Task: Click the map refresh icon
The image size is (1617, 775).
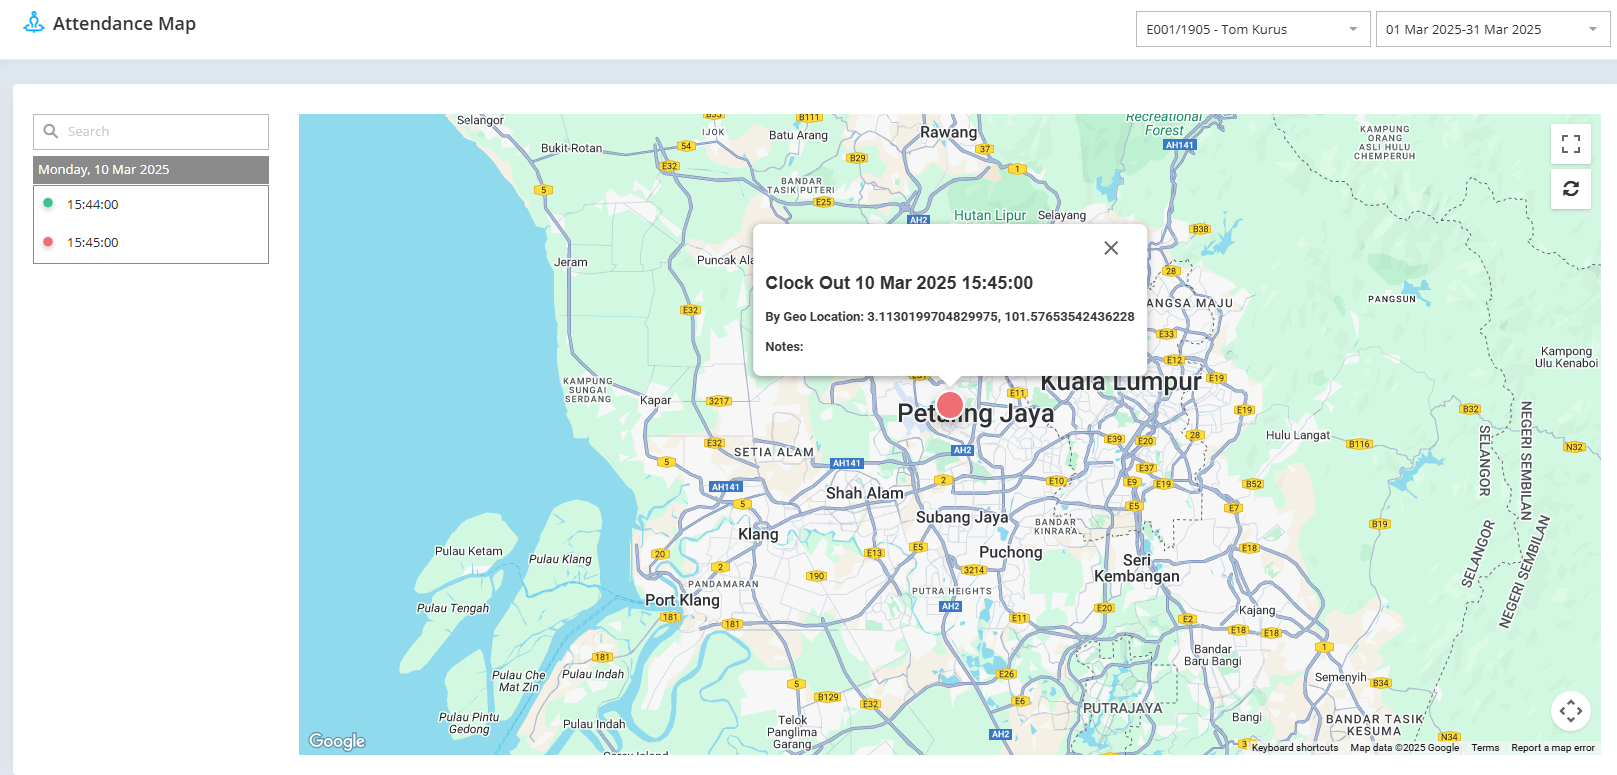Action: coord(1571,188)
